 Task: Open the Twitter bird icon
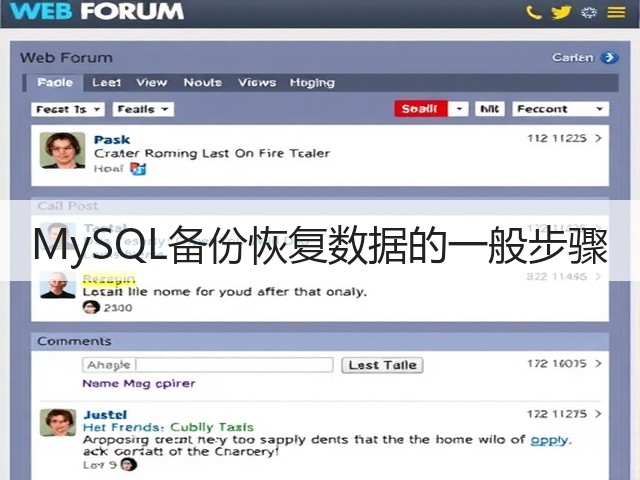click(561, 12)
